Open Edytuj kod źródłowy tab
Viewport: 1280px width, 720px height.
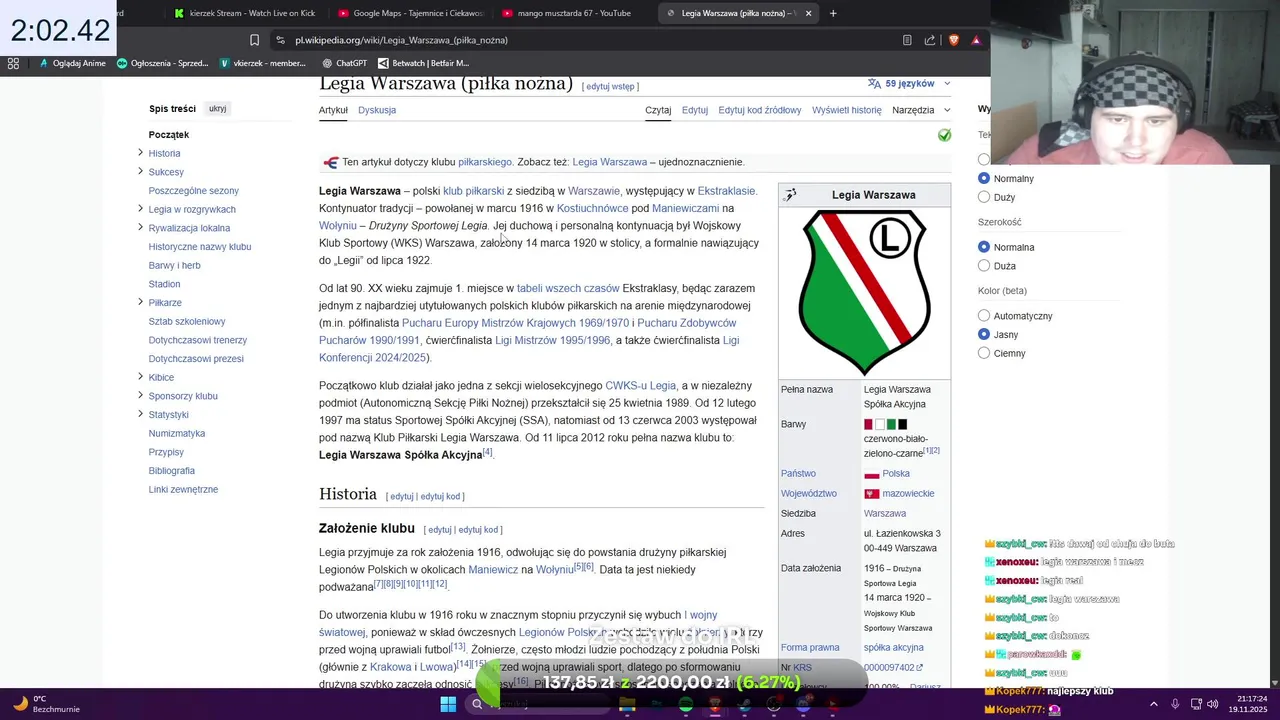click(760, 110)
